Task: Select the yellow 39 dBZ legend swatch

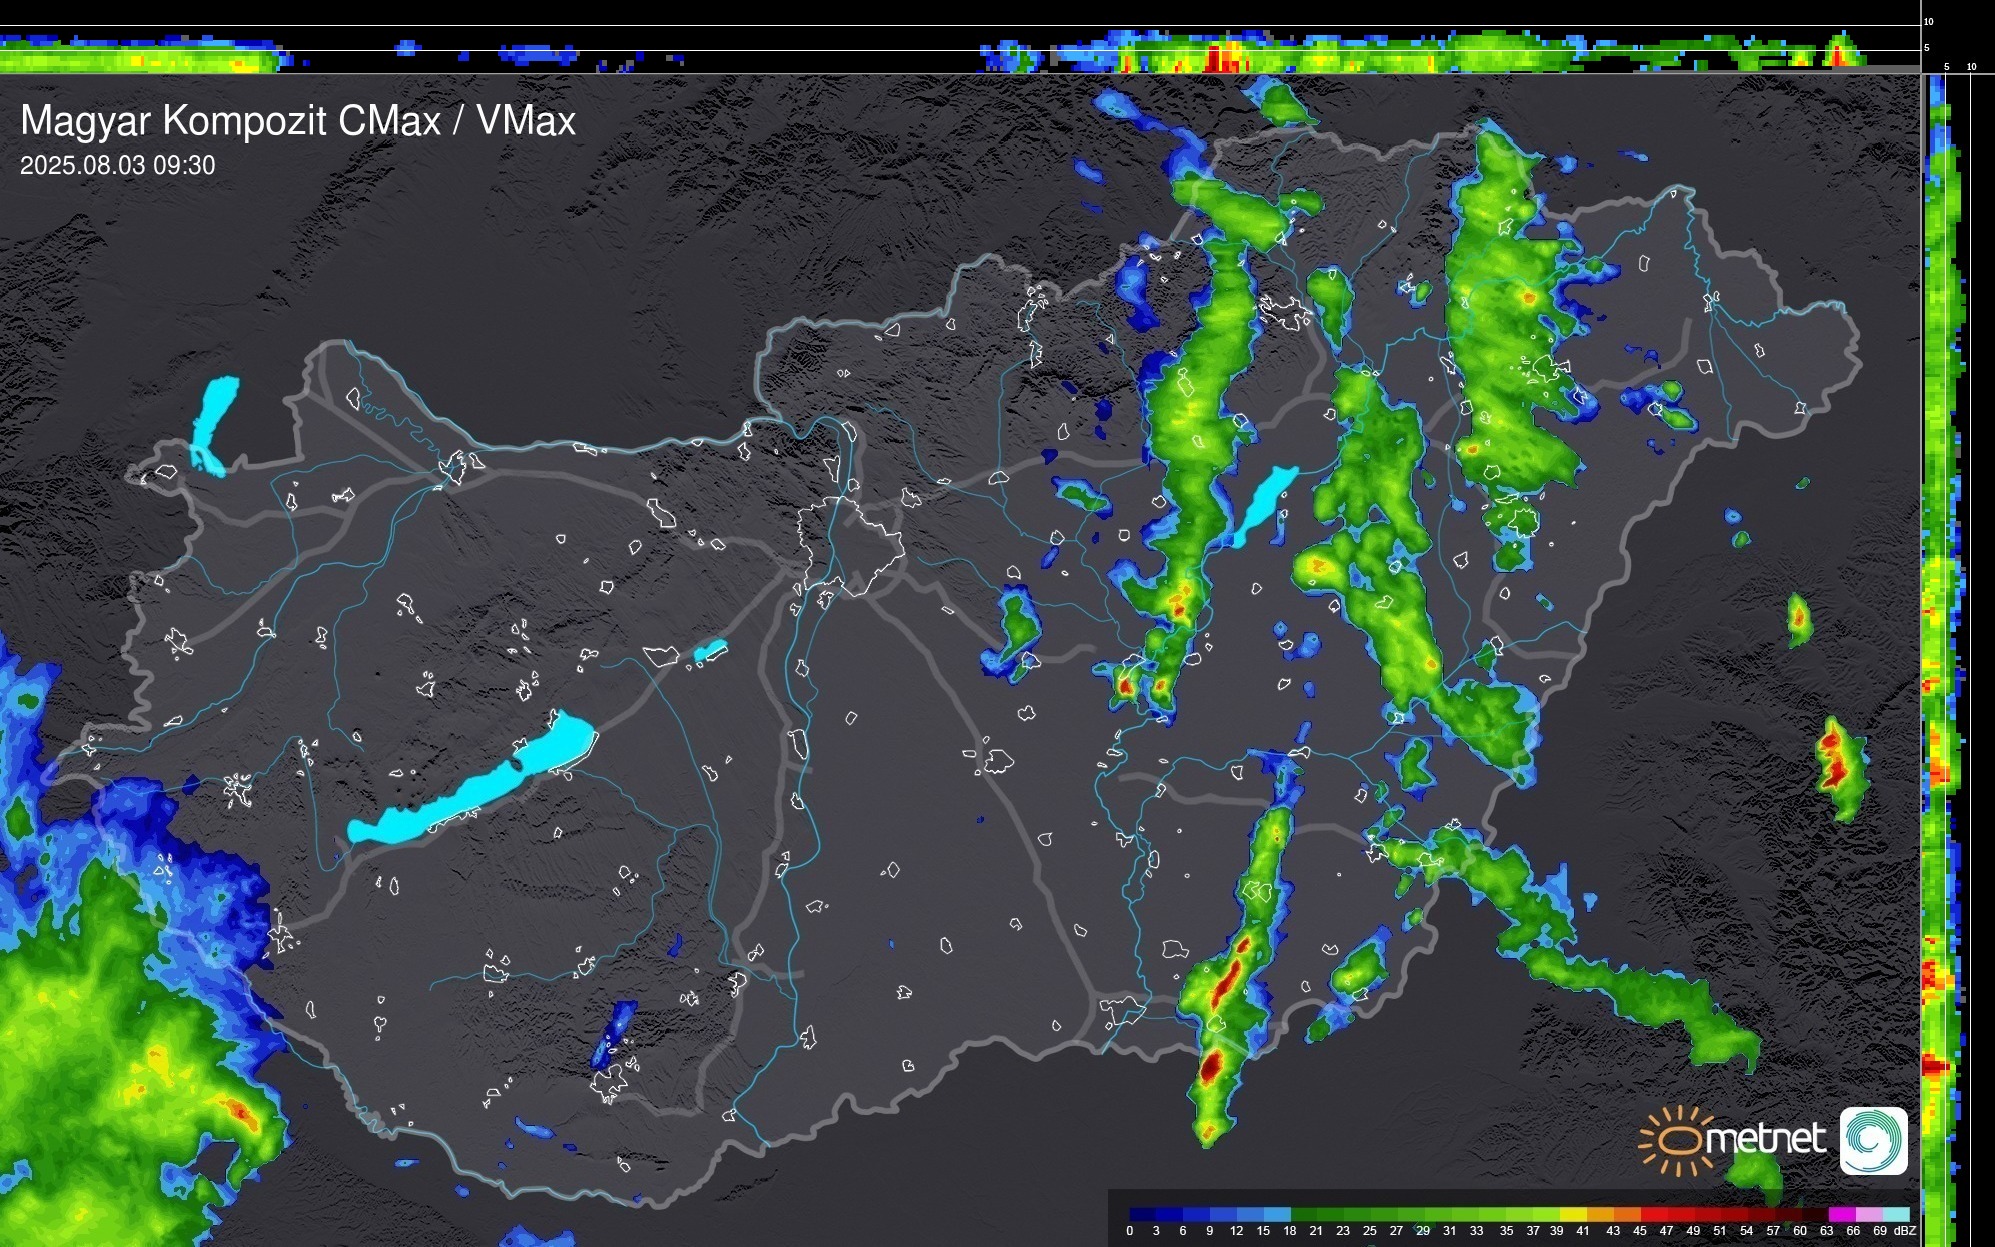Action: pos(1573,1214)
